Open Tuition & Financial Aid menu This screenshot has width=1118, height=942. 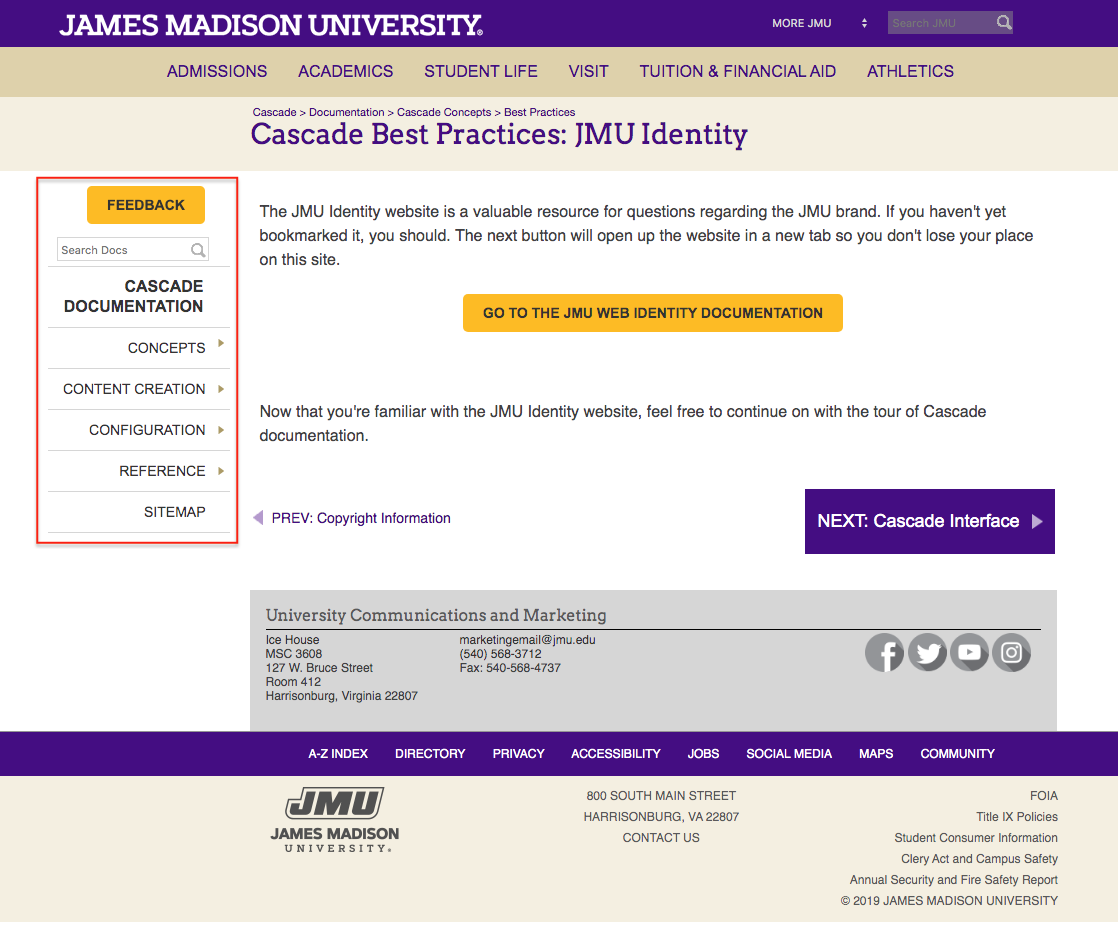click(x=737, y=71)
